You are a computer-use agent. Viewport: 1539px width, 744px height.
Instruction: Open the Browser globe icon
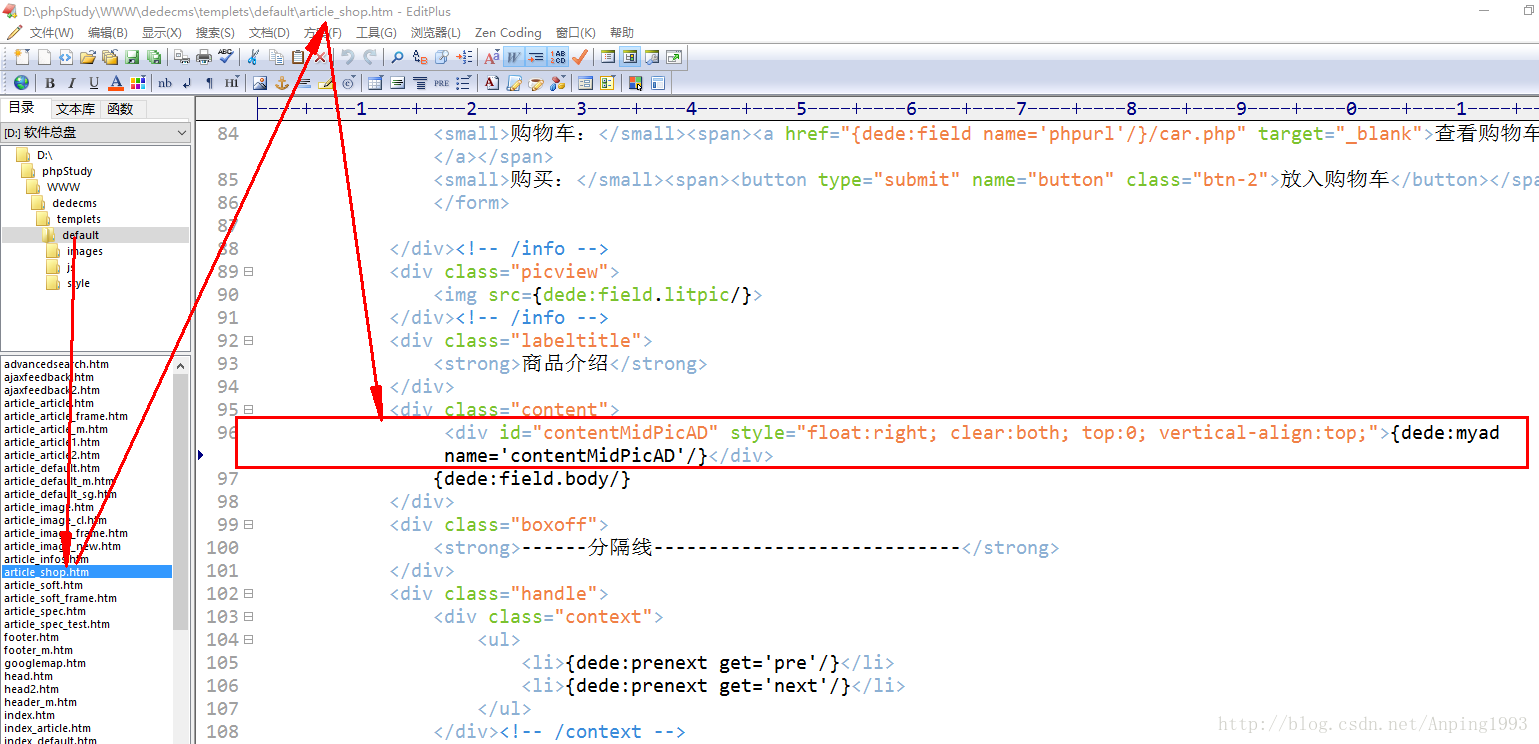tap(21, 83)
